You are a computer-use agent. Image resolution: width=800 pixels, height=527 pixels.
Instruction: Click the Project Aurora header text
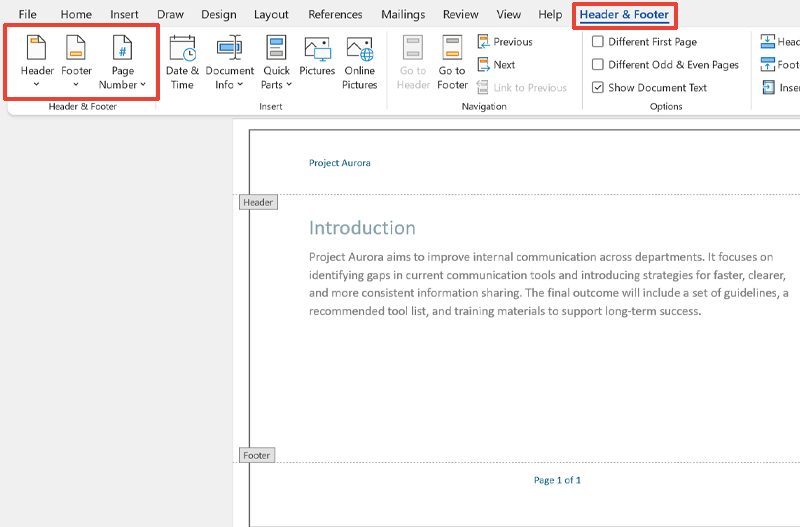click(339, 163)
